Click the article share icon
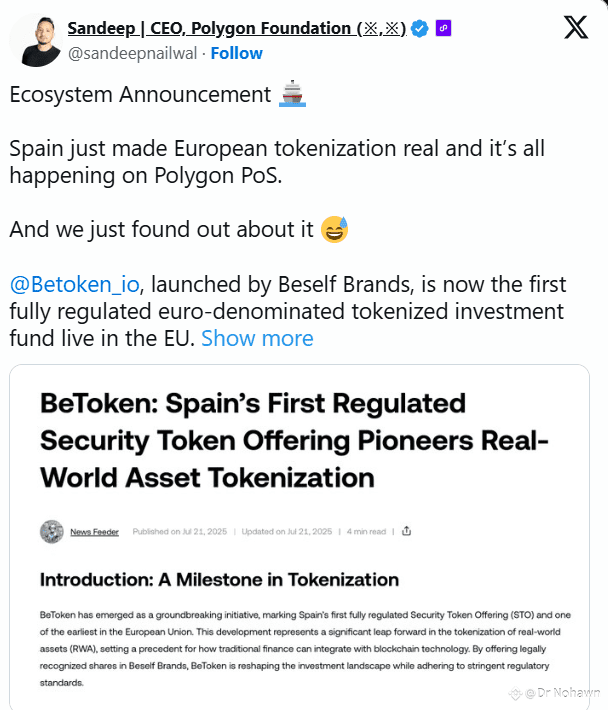Screen dimensions: 608x710 click(407, 531)
